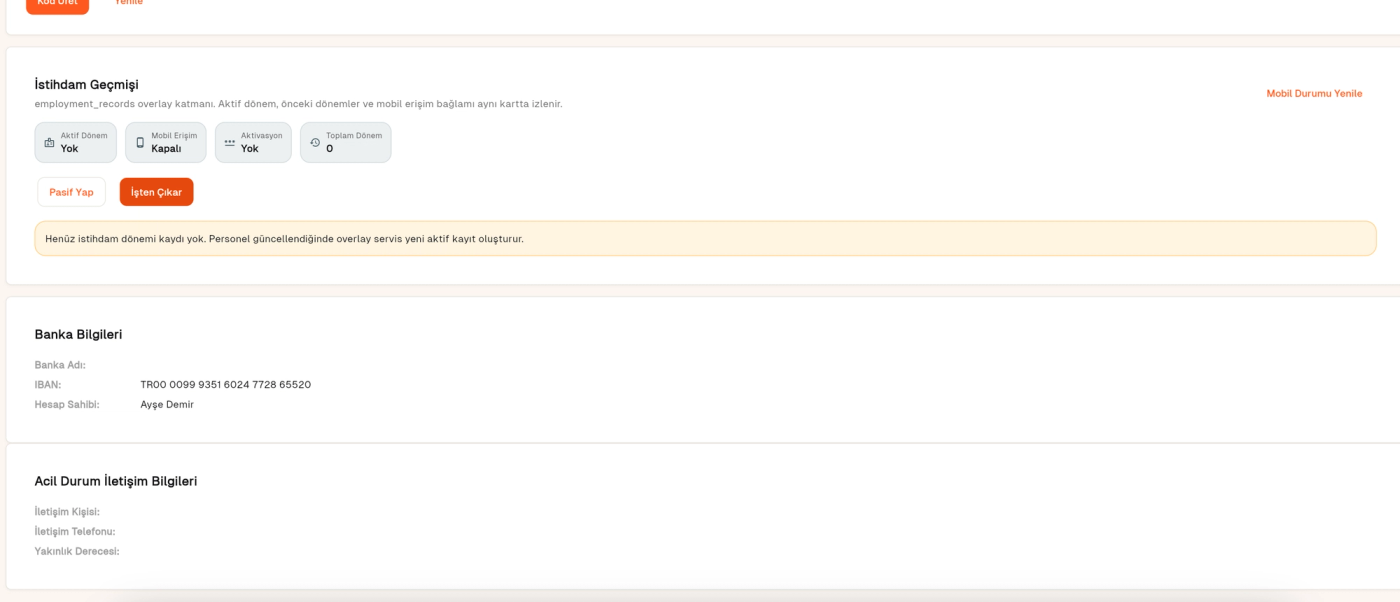Screen dimensions: 1400x602
Task: Click the Banka Bilgileri heading
Action: [x=78, y=334]
